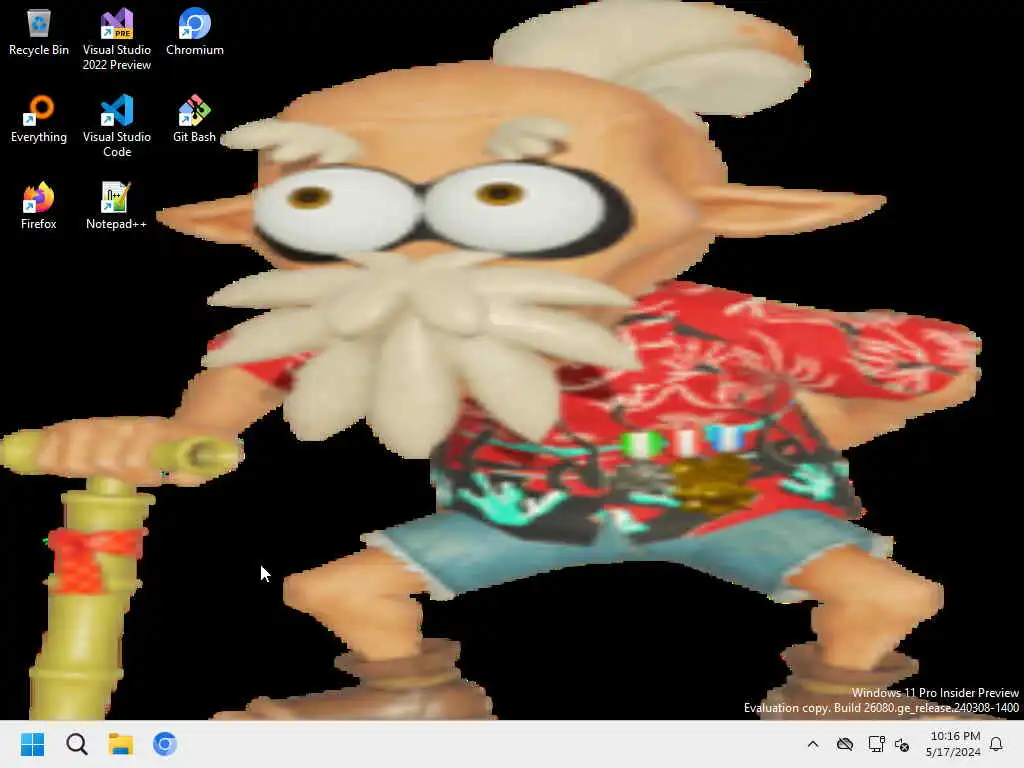
Task: Show hidden system tray icons
Action: (x=813, y=744)
